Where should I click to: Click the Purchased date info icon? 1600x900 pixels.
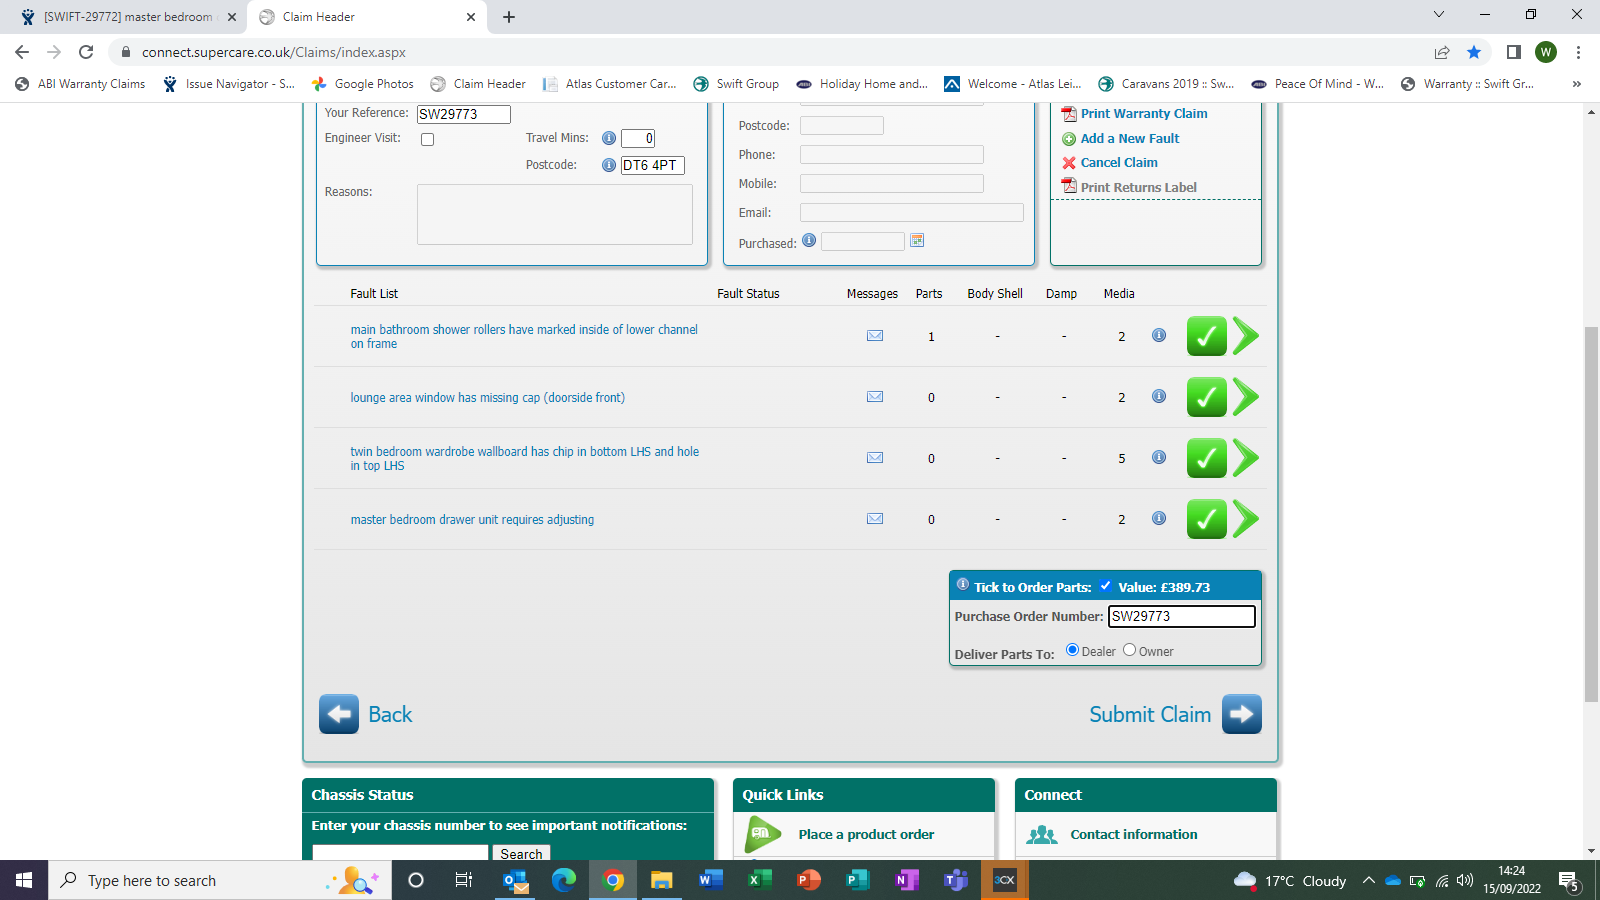click(x=809, y=240)
